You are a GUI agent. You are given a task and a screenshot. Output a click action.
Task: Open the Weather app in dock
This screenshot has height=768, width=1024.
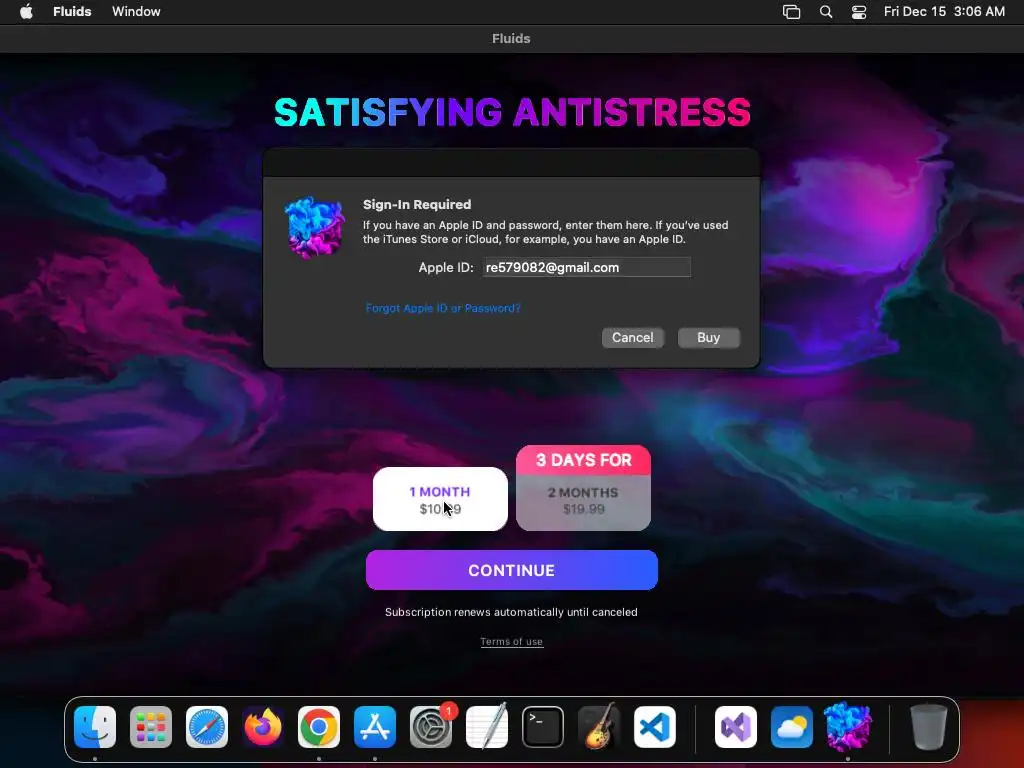[792, 726]
